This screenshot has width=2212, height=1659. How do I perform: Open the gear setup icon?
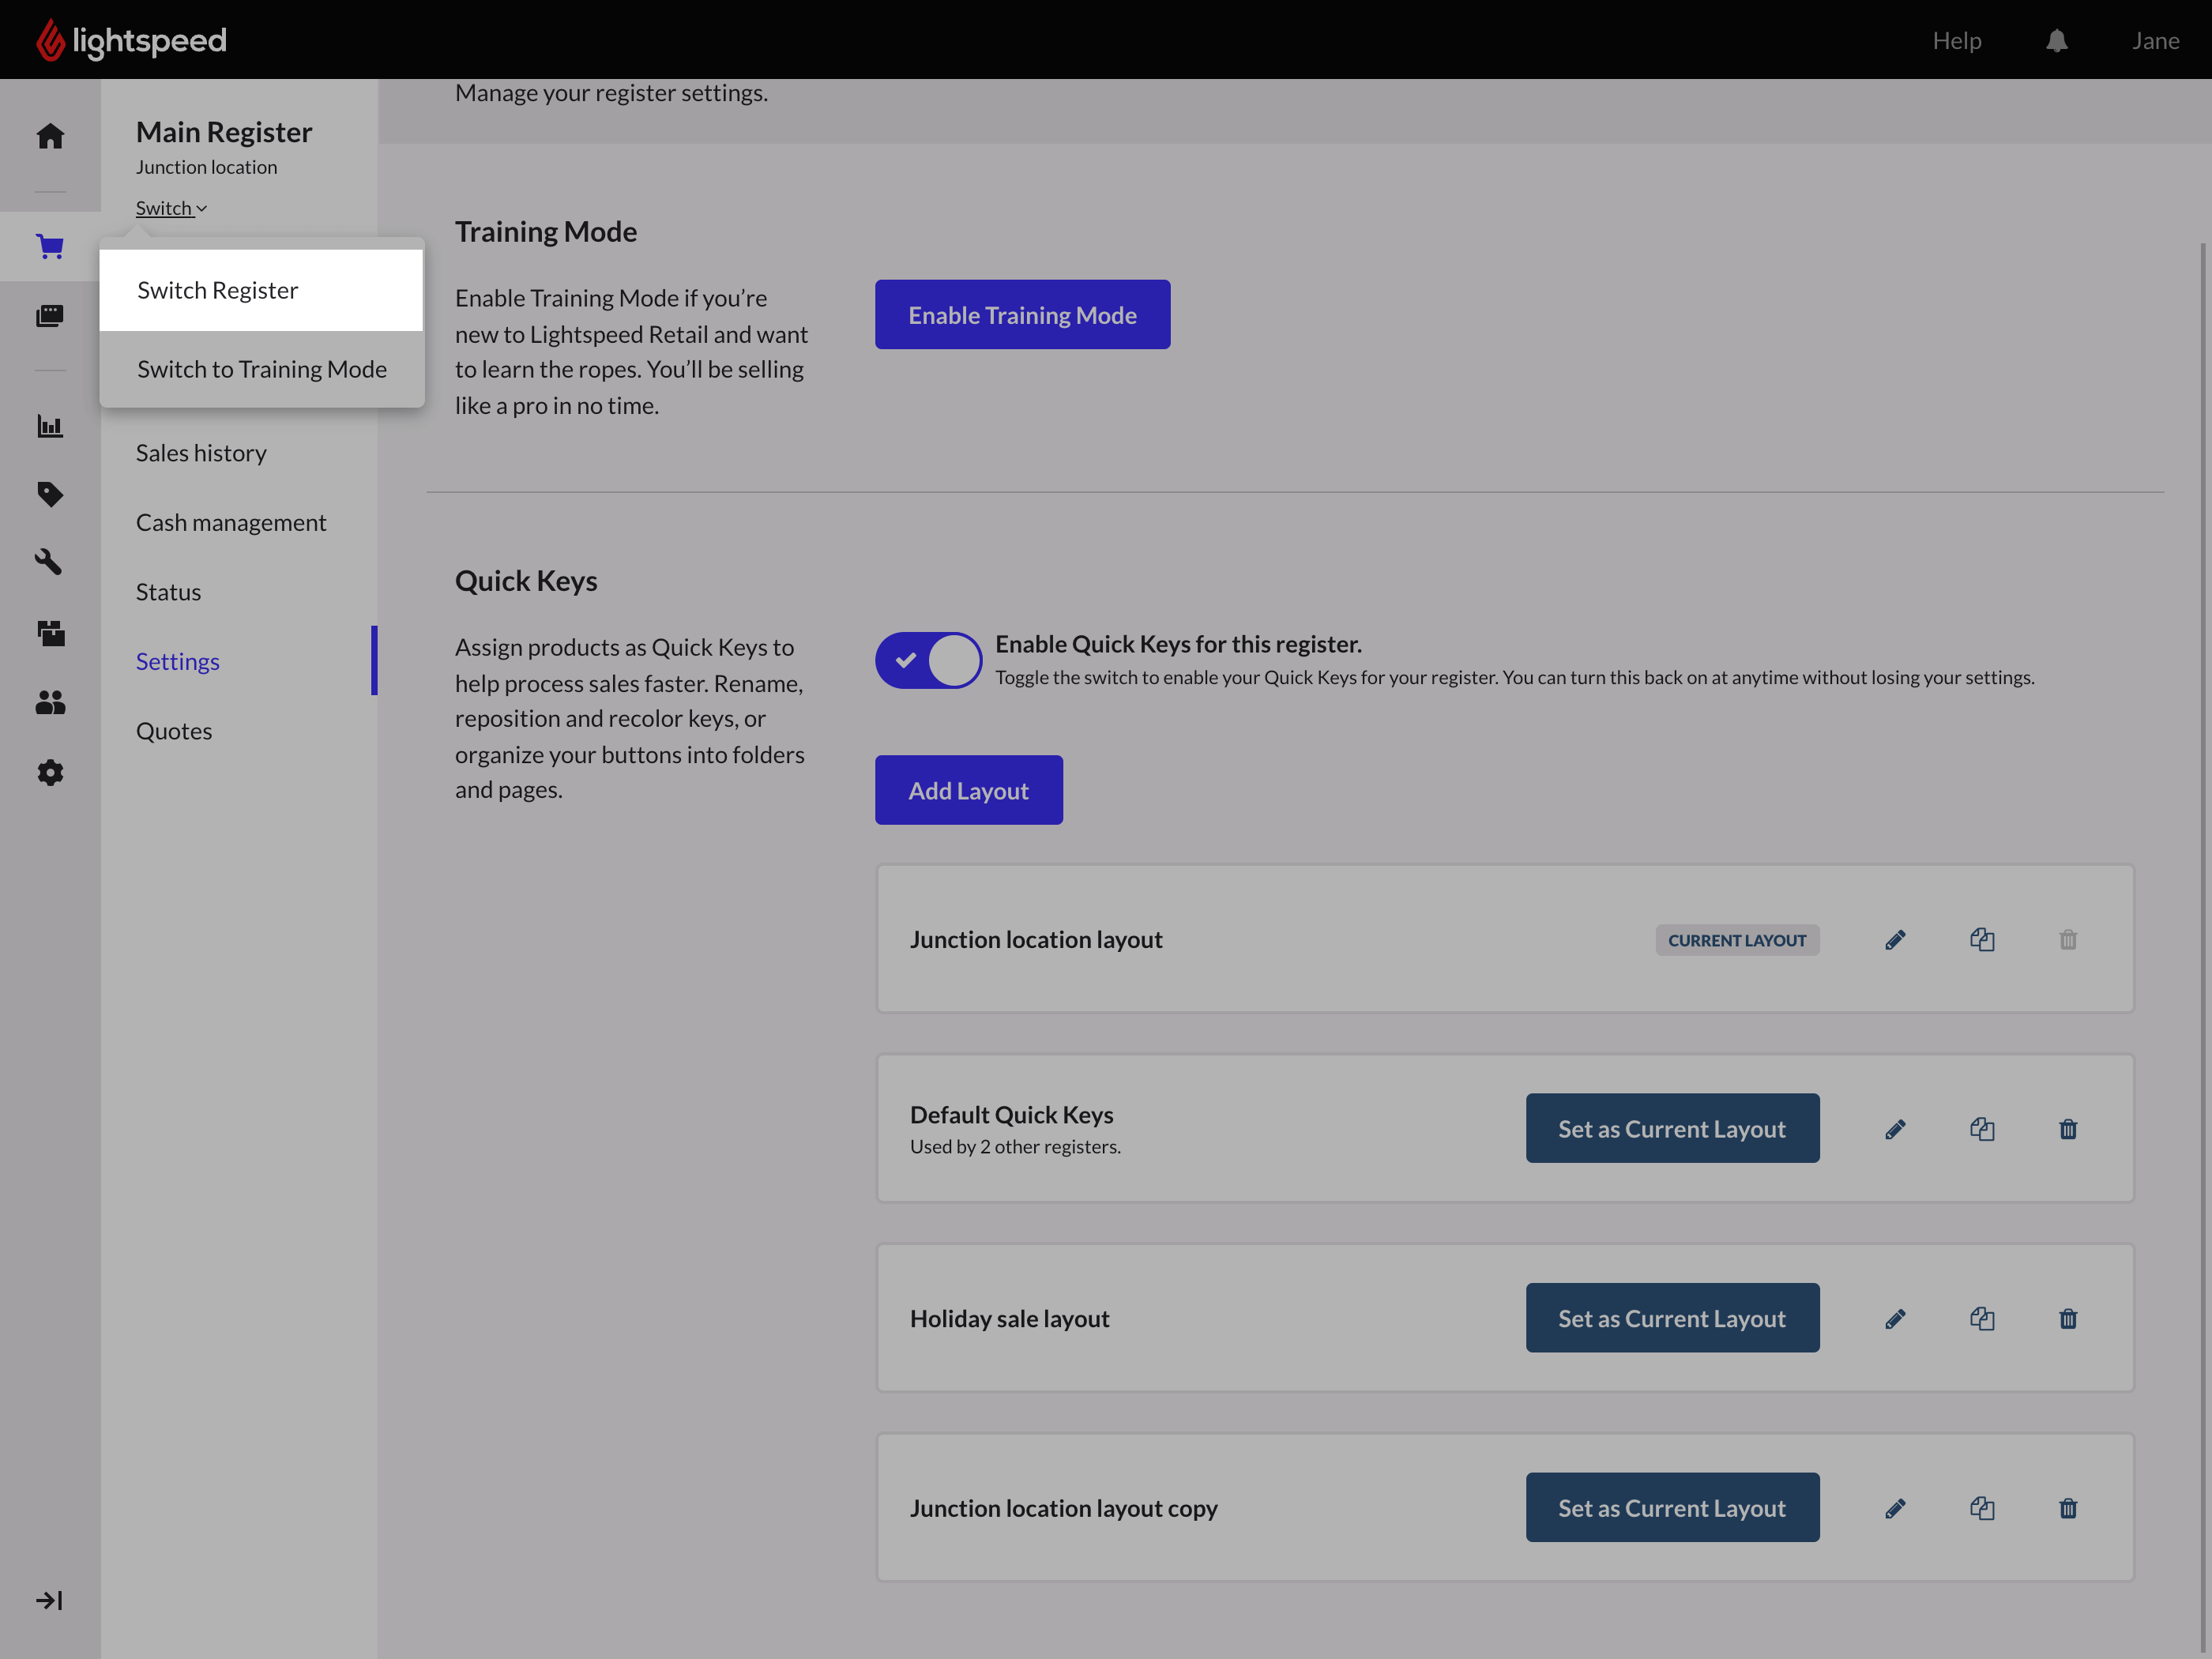pyautogui.click(x=50, y=772)
